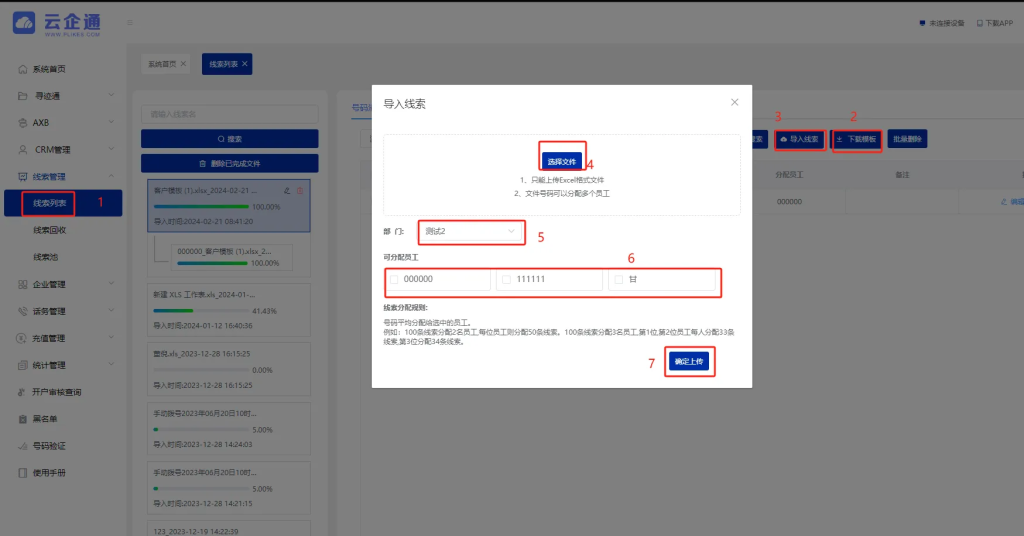Click the 线索管理 chart icon in sidebar
1024x536 pixels.
click(x=23, y=176)
